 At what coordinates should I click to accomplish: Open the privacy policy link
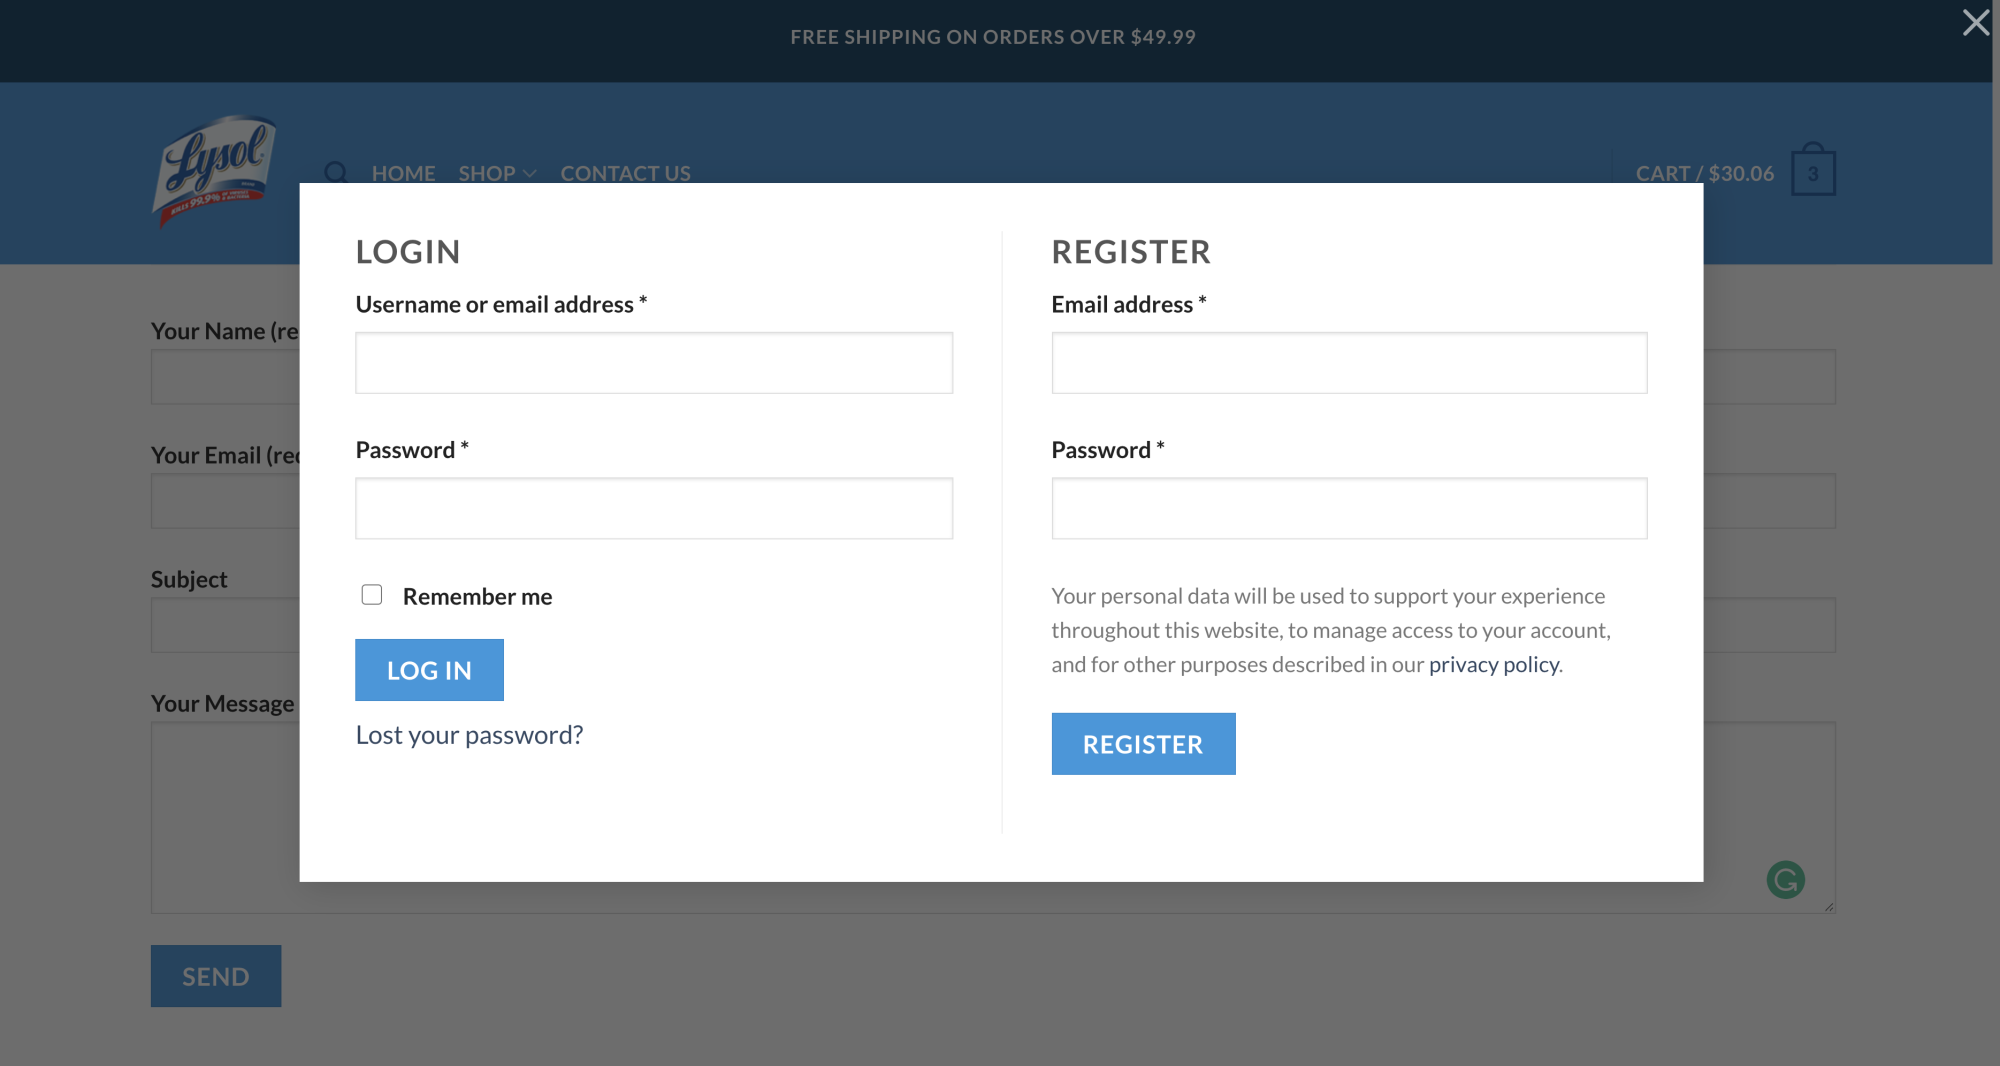[x=1493, y=664]
